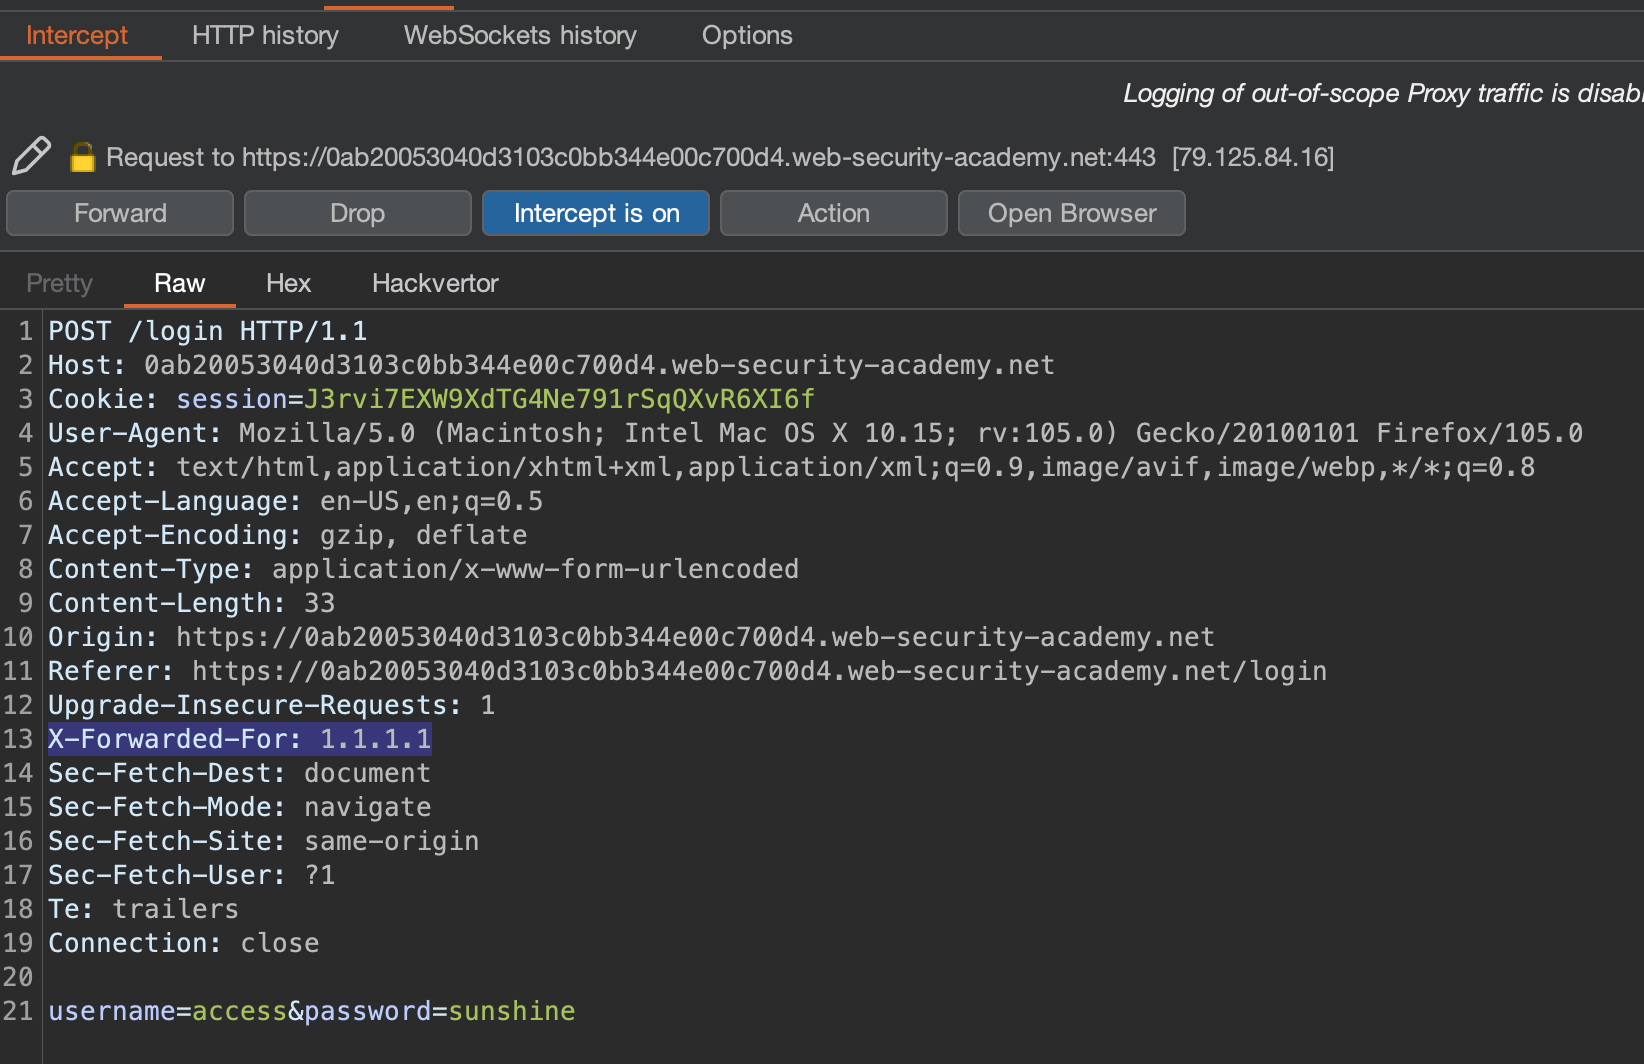The image size is (1644, 1064).
Task: Click the POST /login request line
Action: click(x=208, y=331)
